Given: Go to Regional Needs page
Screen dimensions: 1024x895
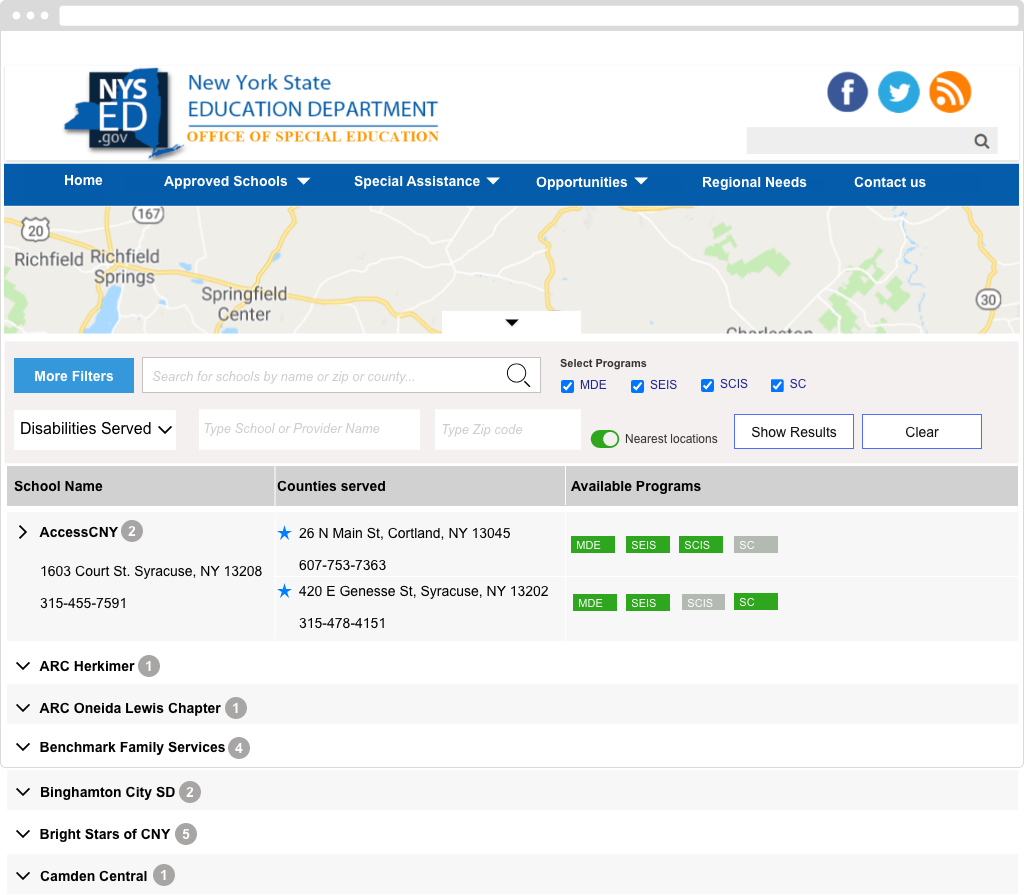Looking at the screenshot, I should coord(754,182).
